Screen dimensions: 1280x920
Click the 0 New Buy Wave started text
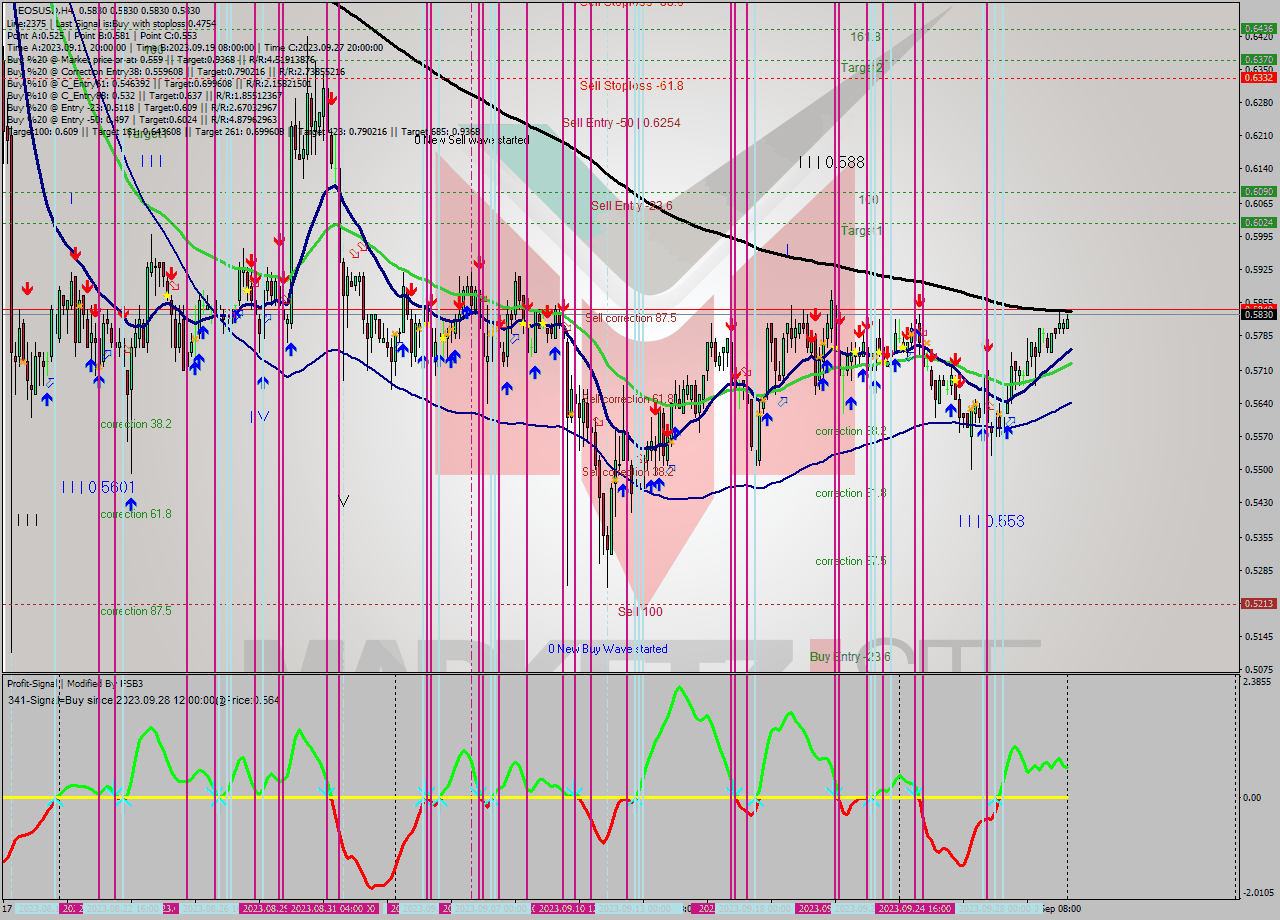[608, 649]
